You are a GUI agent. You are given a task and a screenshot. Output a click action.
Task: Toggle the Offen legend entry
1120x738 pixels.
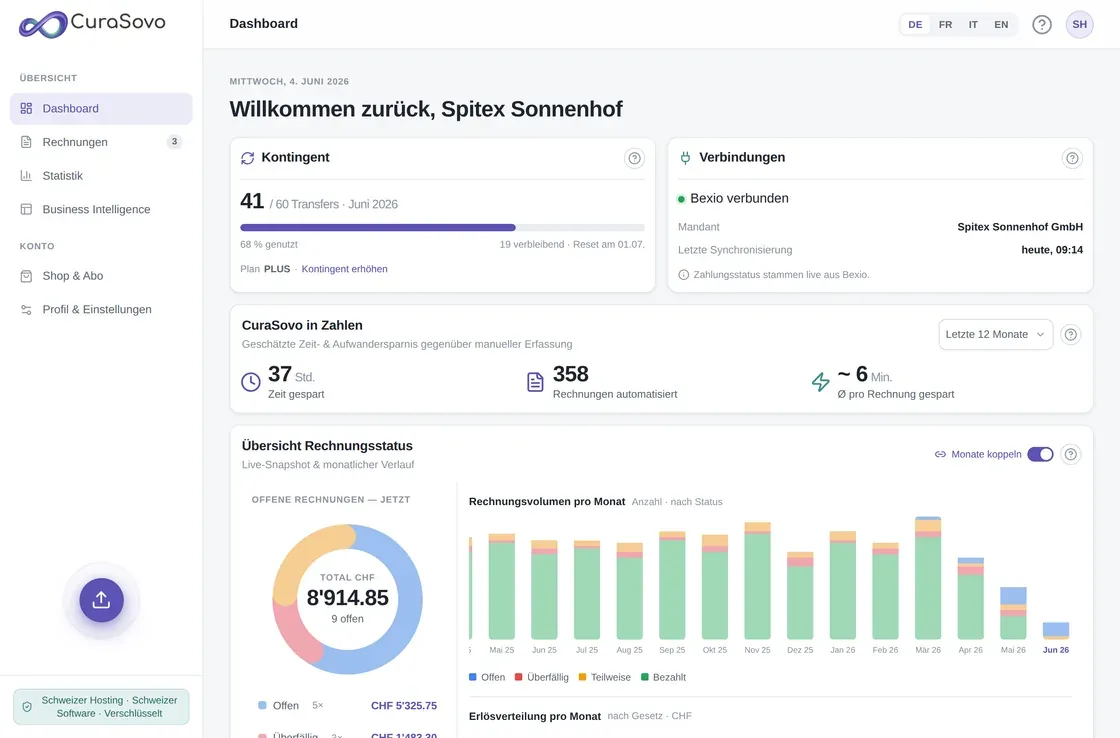487,677
